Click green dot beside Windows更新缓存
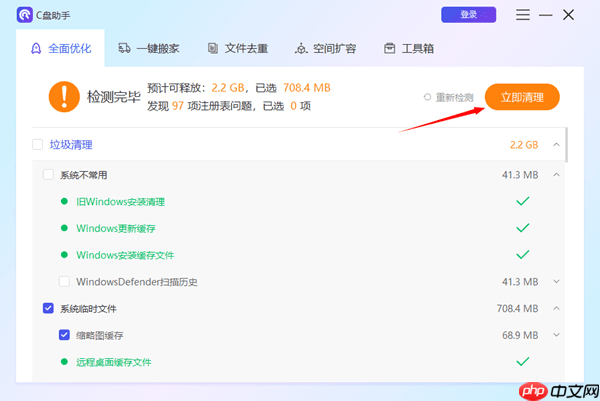Image resolution: width=600 pixels, height=401 pixels. (x=64, y=228)
